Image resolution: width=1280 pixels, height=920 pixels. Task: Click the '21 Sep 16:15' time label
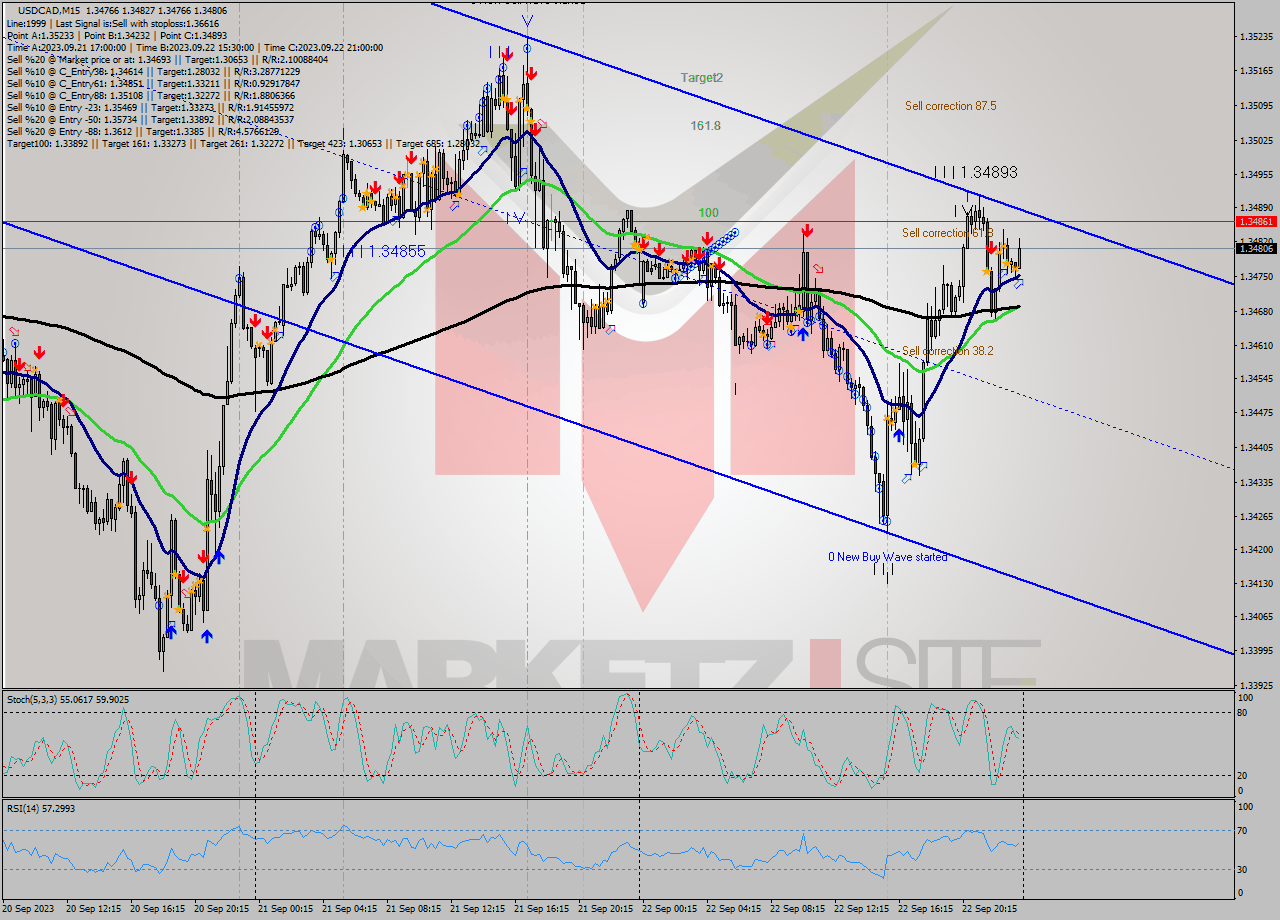click(542, 909)
